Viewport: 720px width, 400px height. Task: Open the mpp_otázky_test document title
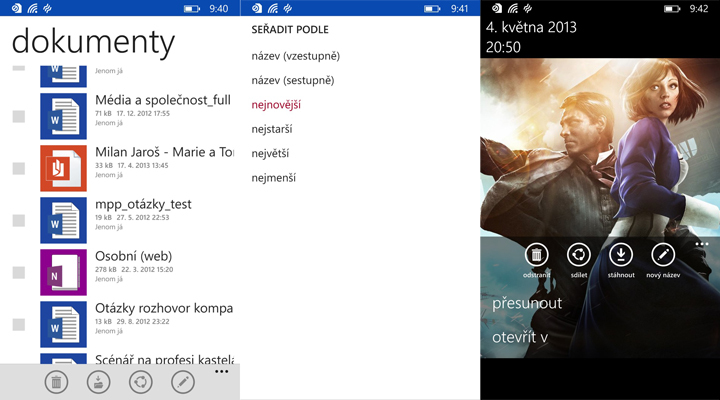click(x=143, y=204)
